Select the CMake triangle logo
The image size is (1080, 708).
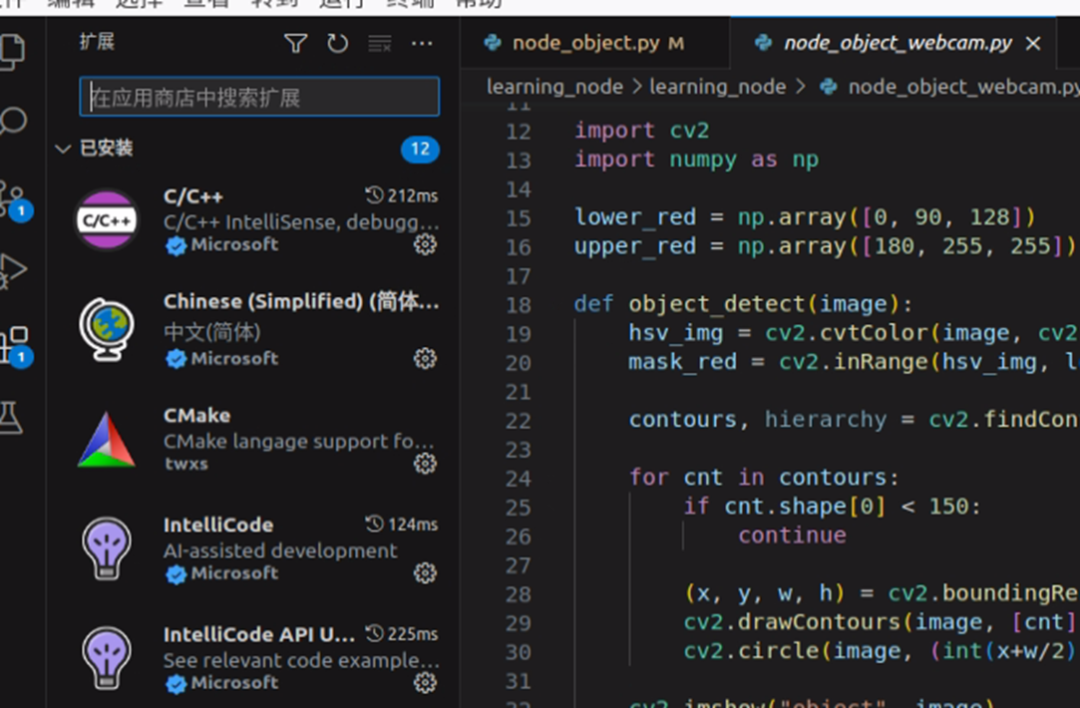coord(106,440)
